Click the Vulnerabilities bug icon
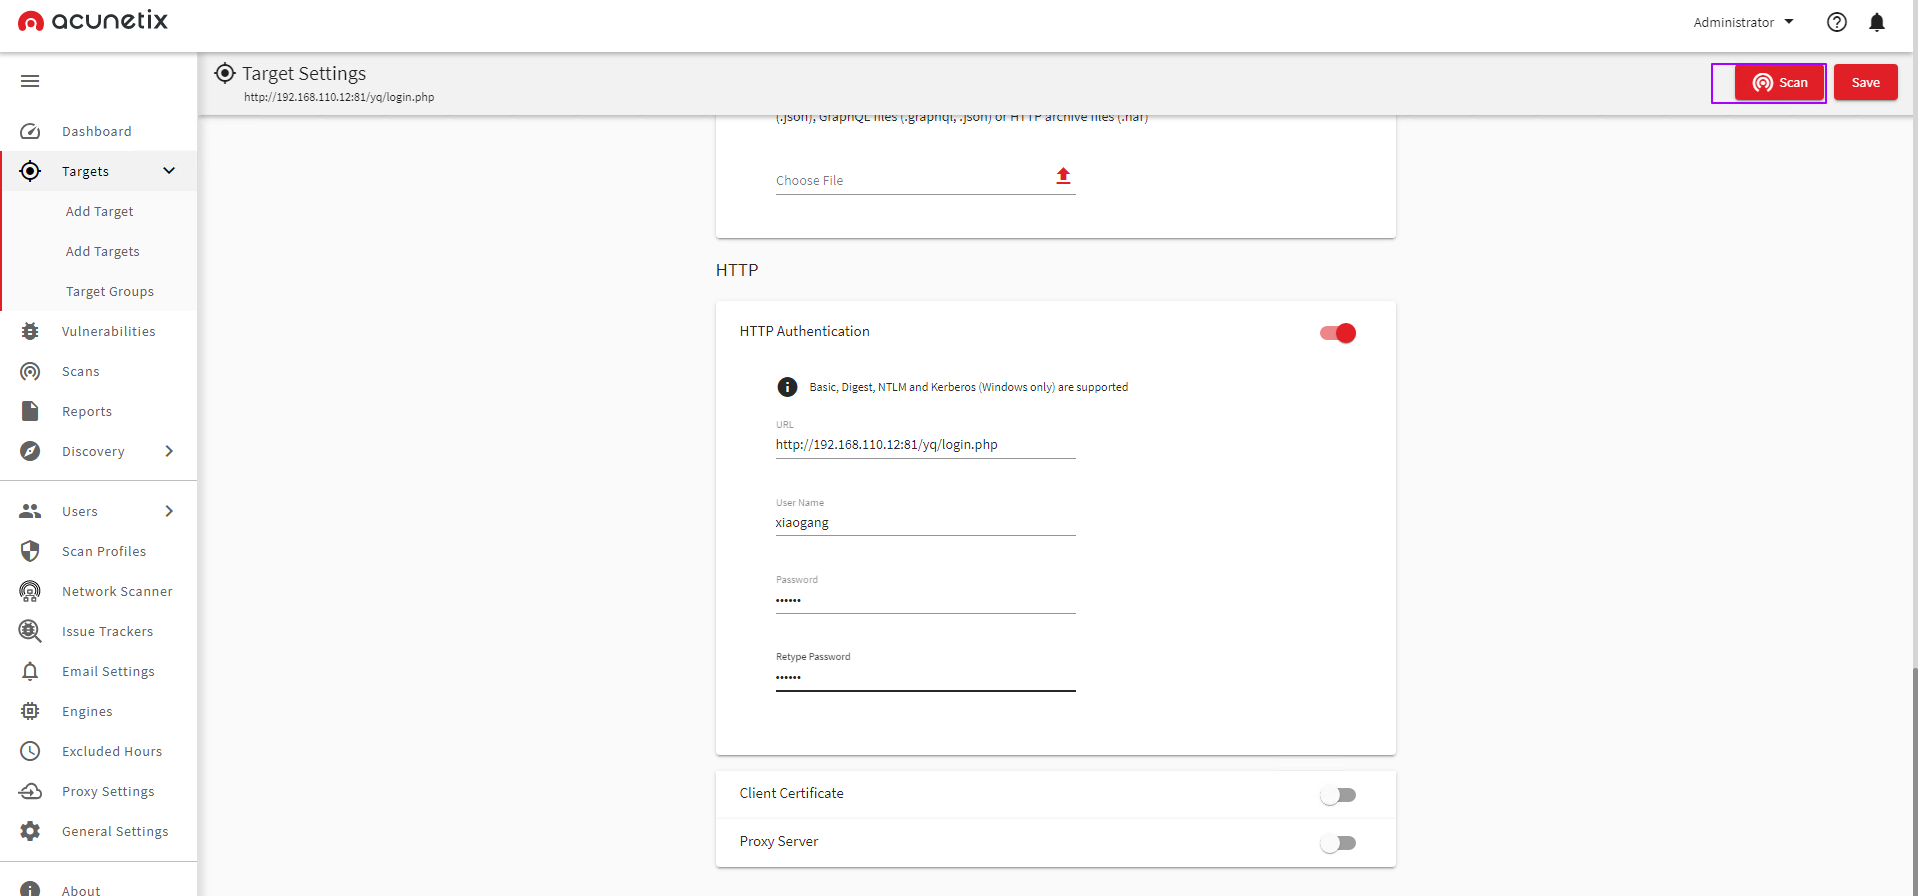 coord(30,331)
